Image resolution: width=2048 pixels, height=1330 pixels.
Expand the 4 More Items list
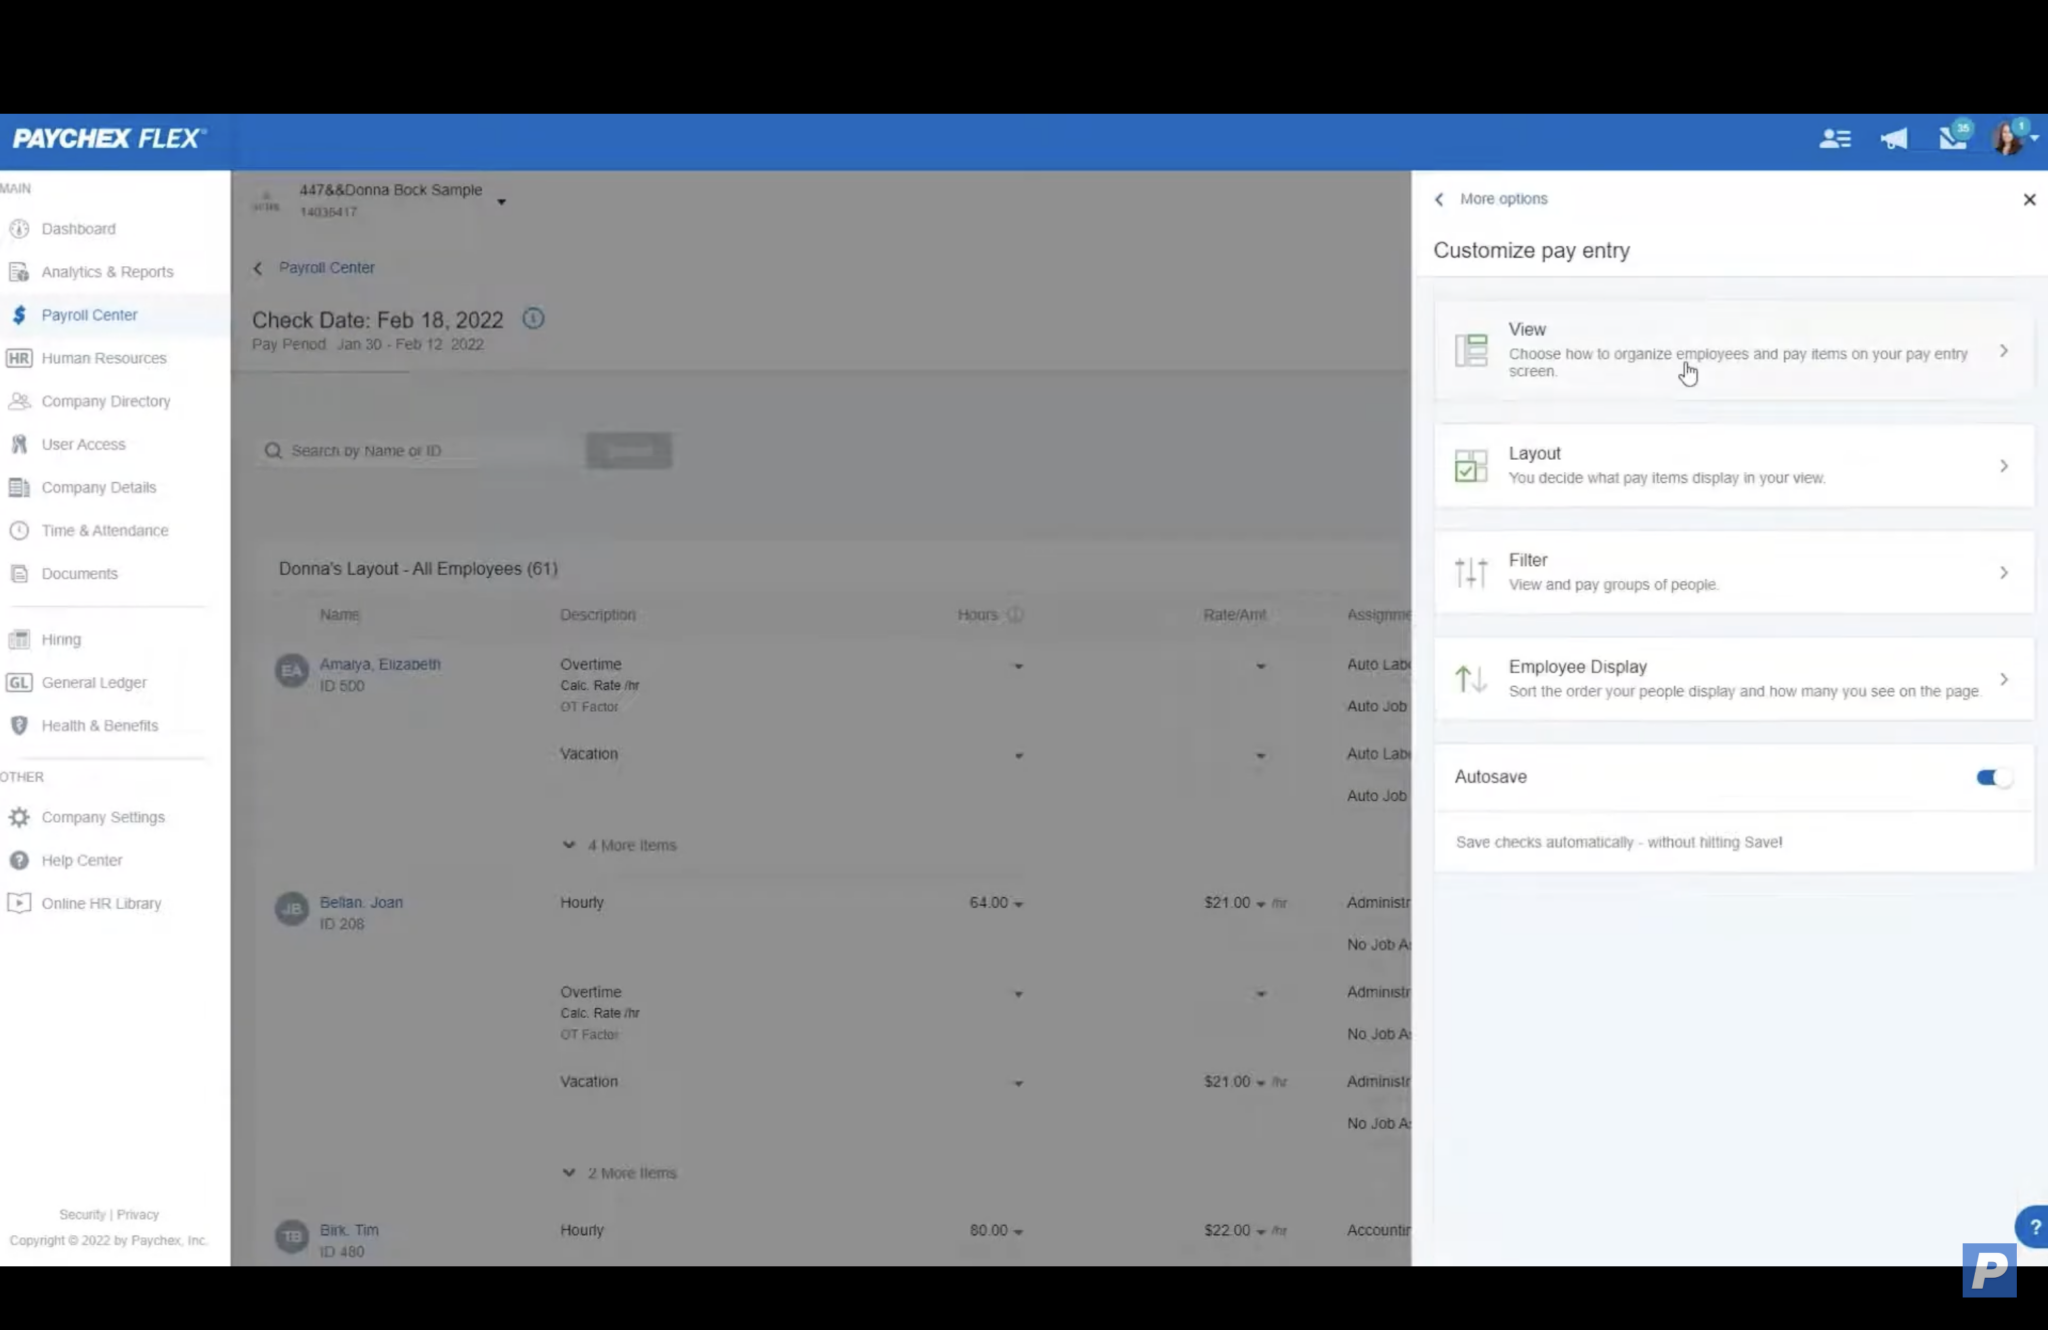(620, 845)
